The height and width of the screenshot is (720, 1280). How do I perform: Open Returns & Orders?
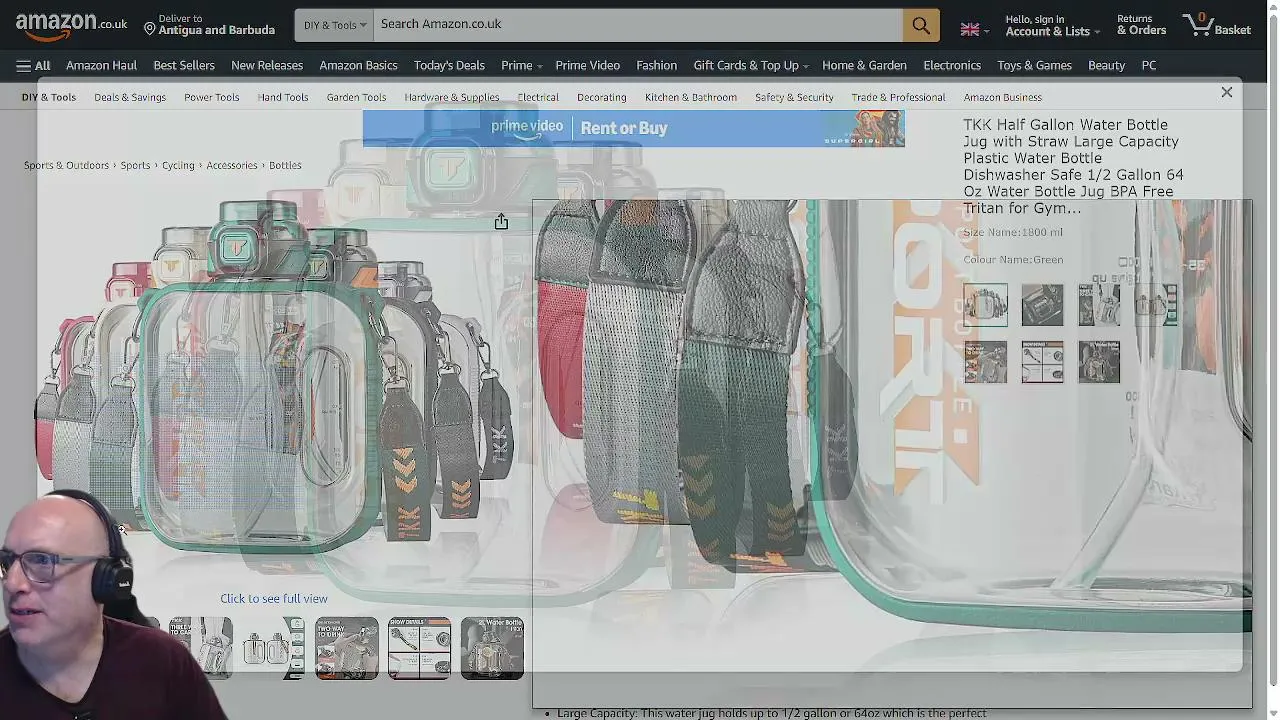1141,25
